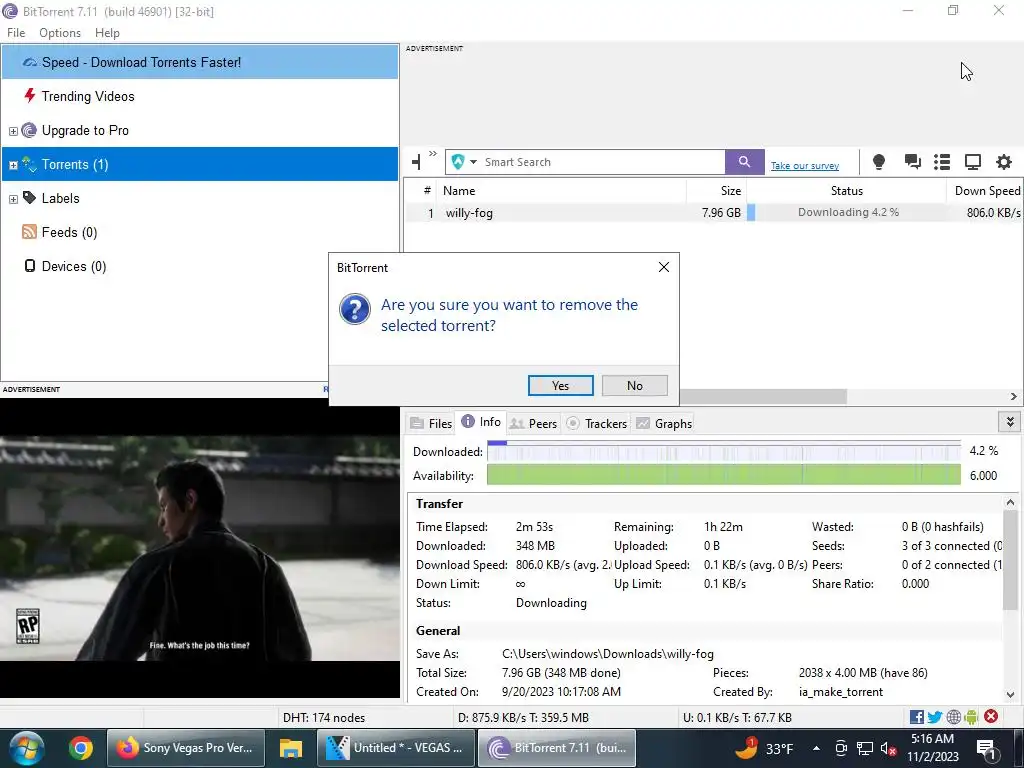Switch to the Info tab

[x=481, y=422]
